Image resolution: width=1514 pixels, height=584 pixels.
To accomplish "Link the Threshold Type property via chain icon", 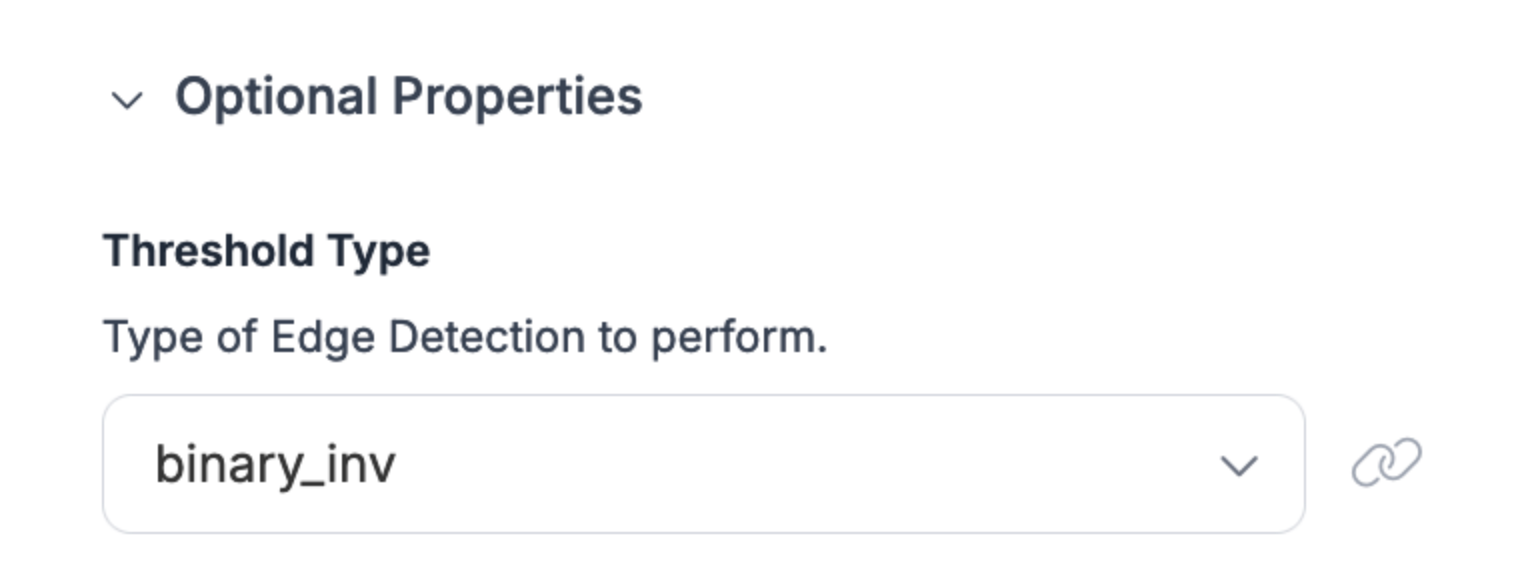I will coord(1386,463).
